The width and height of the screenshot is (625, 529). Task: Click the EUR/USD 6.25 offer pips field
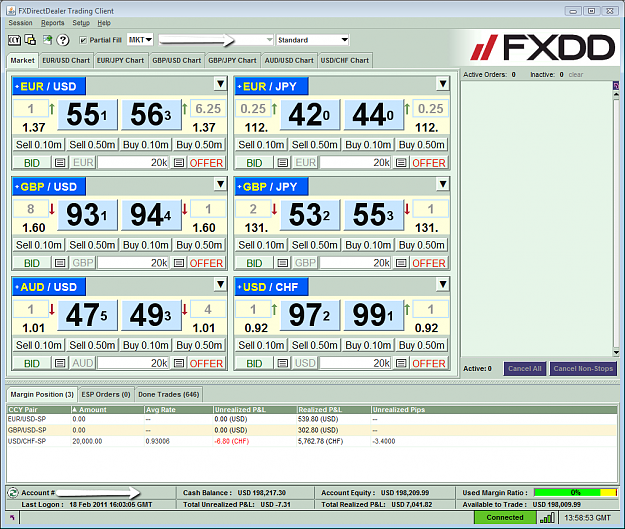208,108
